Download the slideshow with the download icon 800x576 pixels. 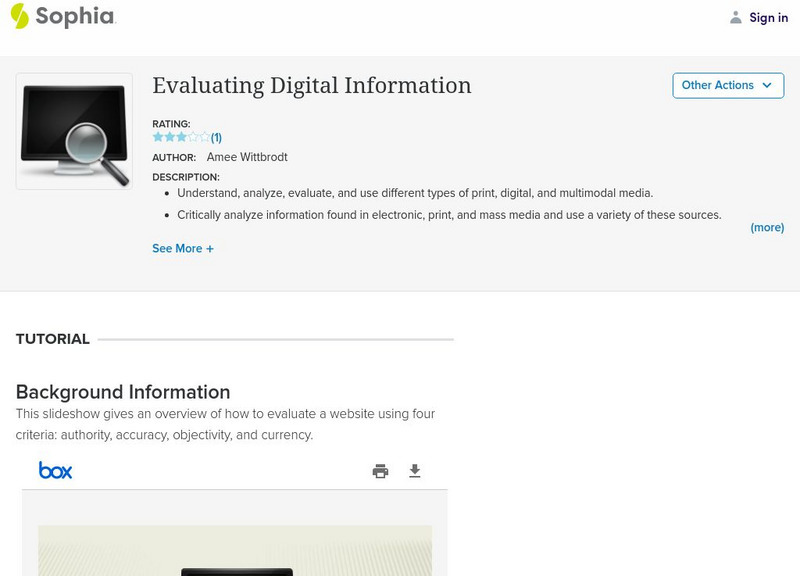(415, 471)
